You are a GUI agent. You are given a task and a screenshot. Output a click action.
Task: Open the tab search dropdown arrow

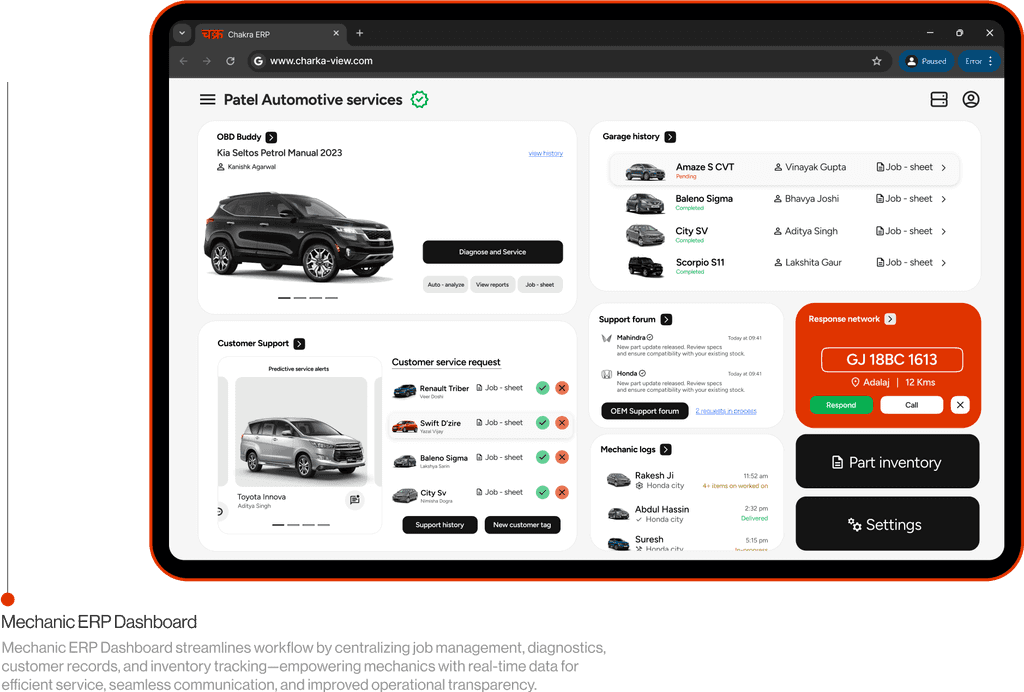point(182,33)
